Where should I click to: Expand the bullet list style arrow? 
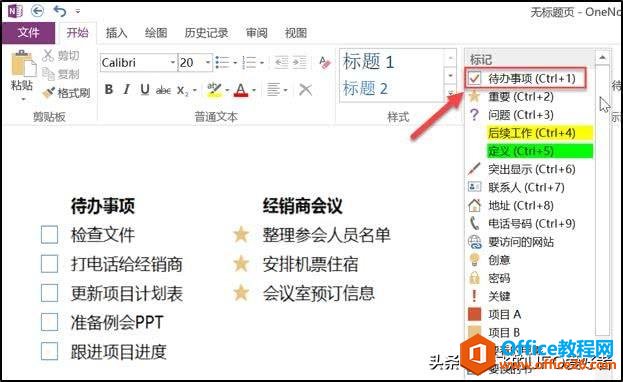pyautogui.click(x=235, y=63)
